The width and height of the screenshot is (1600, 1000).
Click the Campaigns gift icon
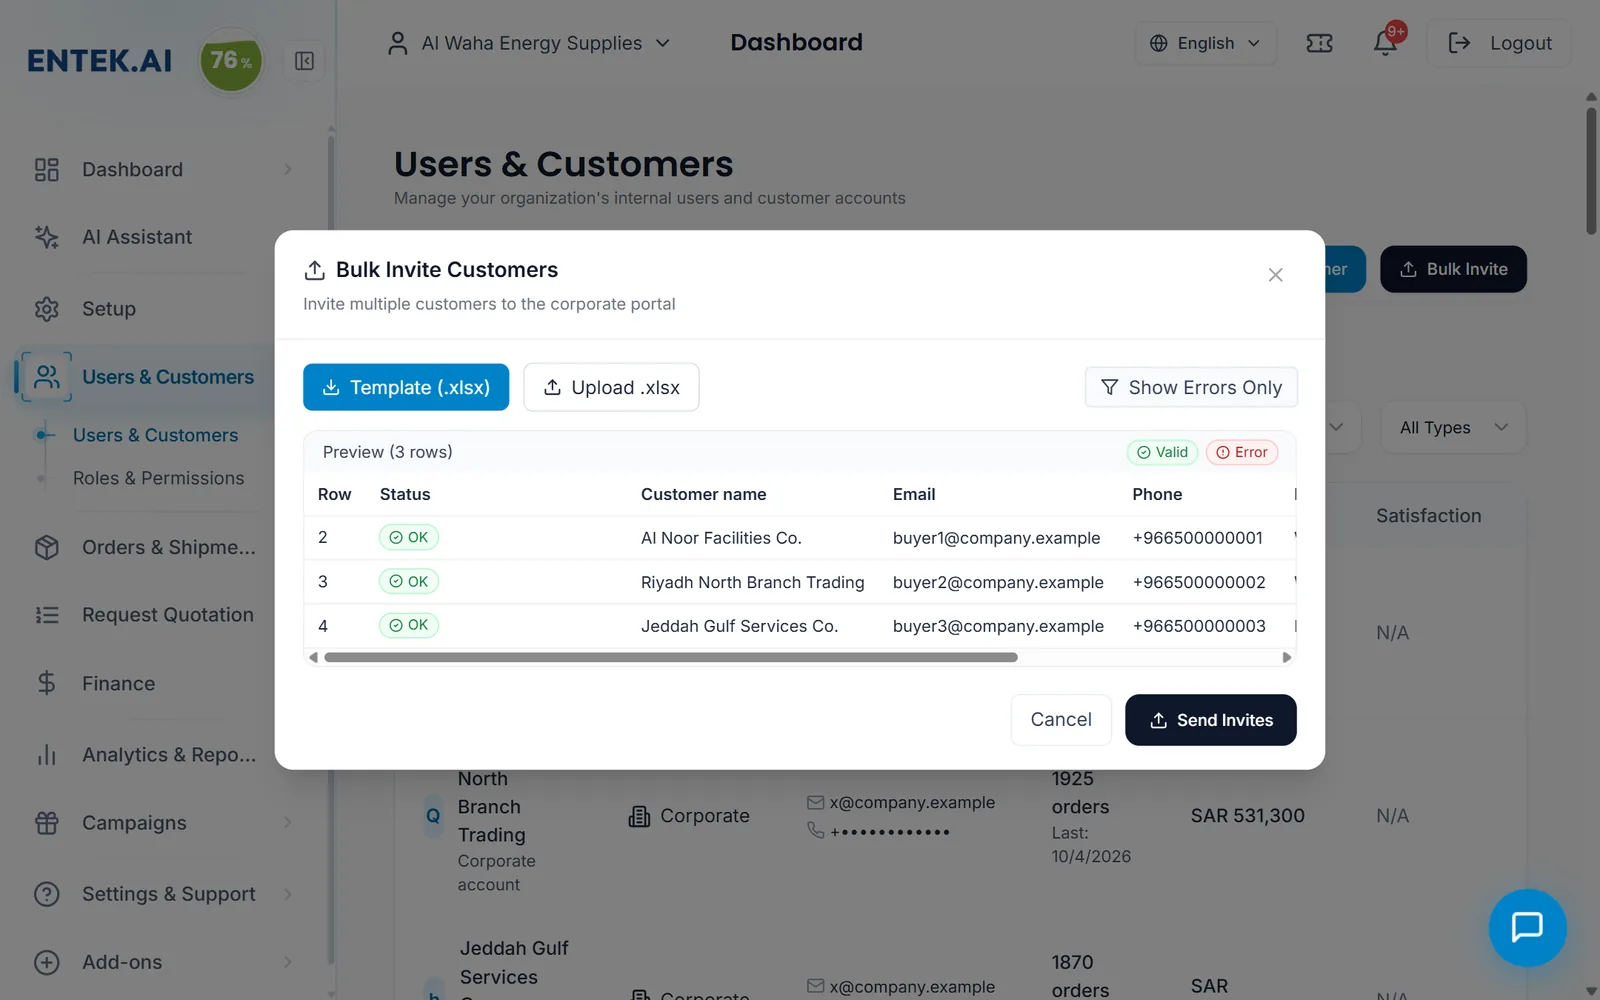click(x=47, y=823)
